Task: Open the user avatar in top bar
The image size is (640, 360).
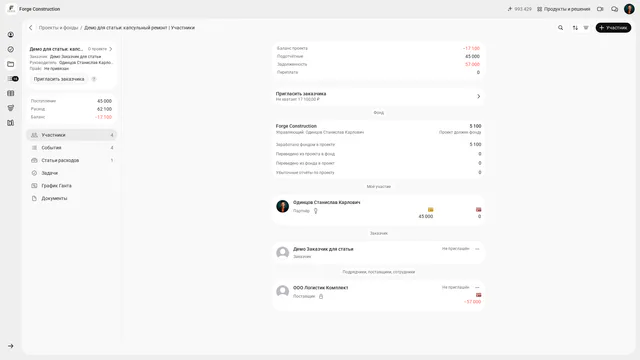Action: pyautogui.click(x=629, y=9)
